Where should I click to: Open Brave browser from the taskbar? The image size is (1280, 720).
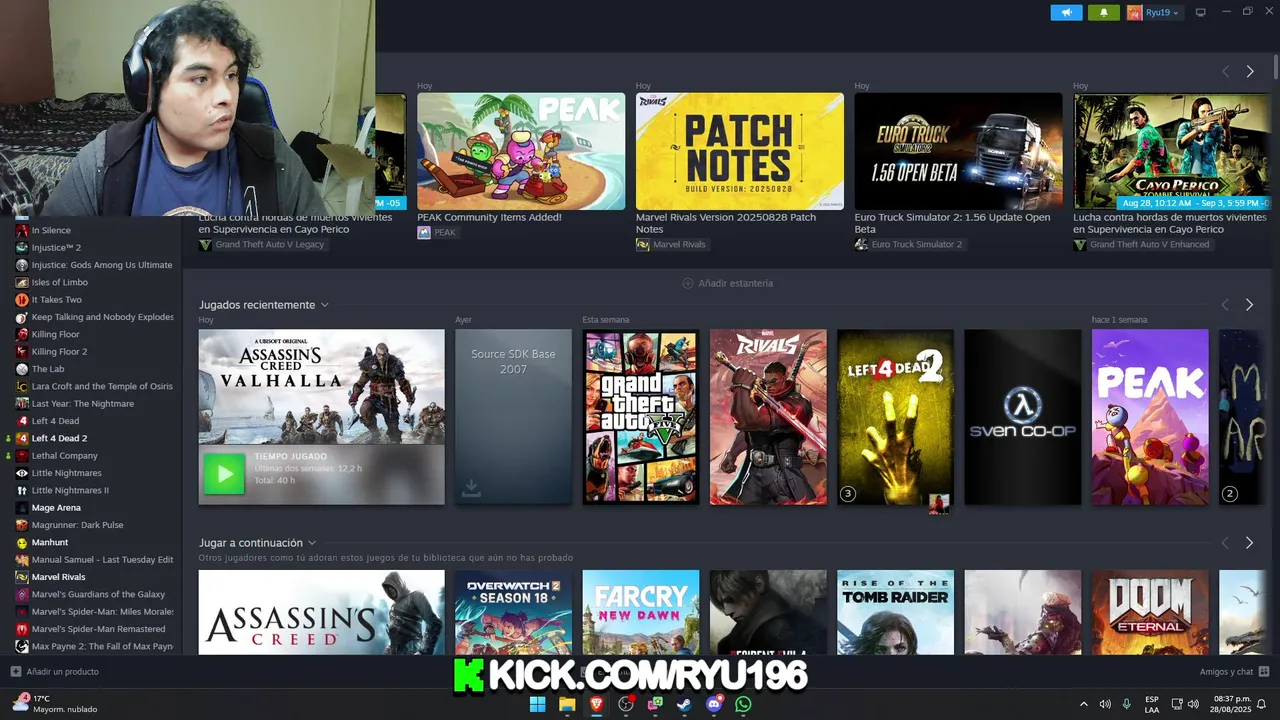(x=597, y=704)
